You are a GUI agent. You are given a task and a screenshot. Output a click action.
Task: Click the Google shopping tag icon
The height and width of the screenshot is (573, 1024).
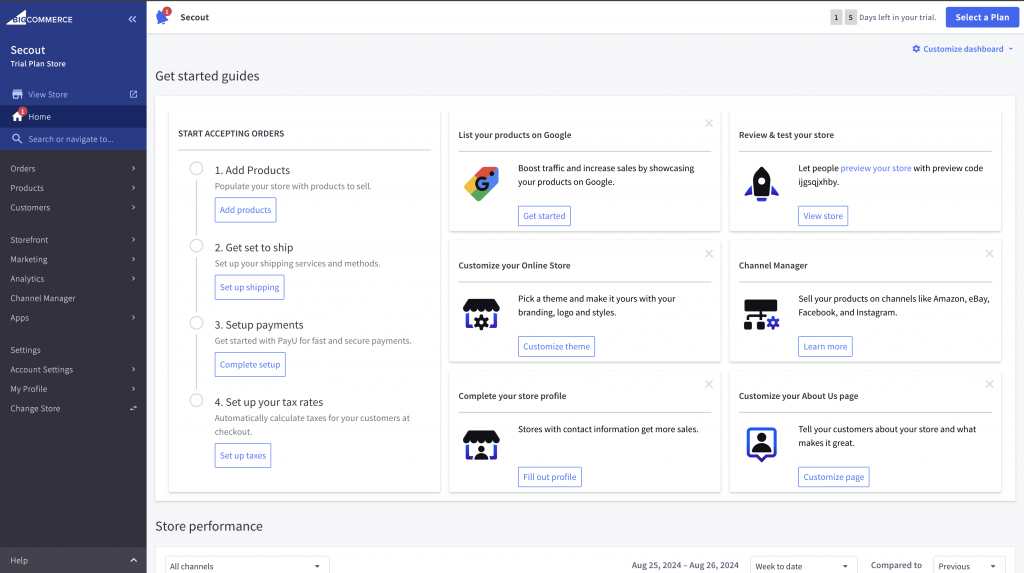coord(481,184)
